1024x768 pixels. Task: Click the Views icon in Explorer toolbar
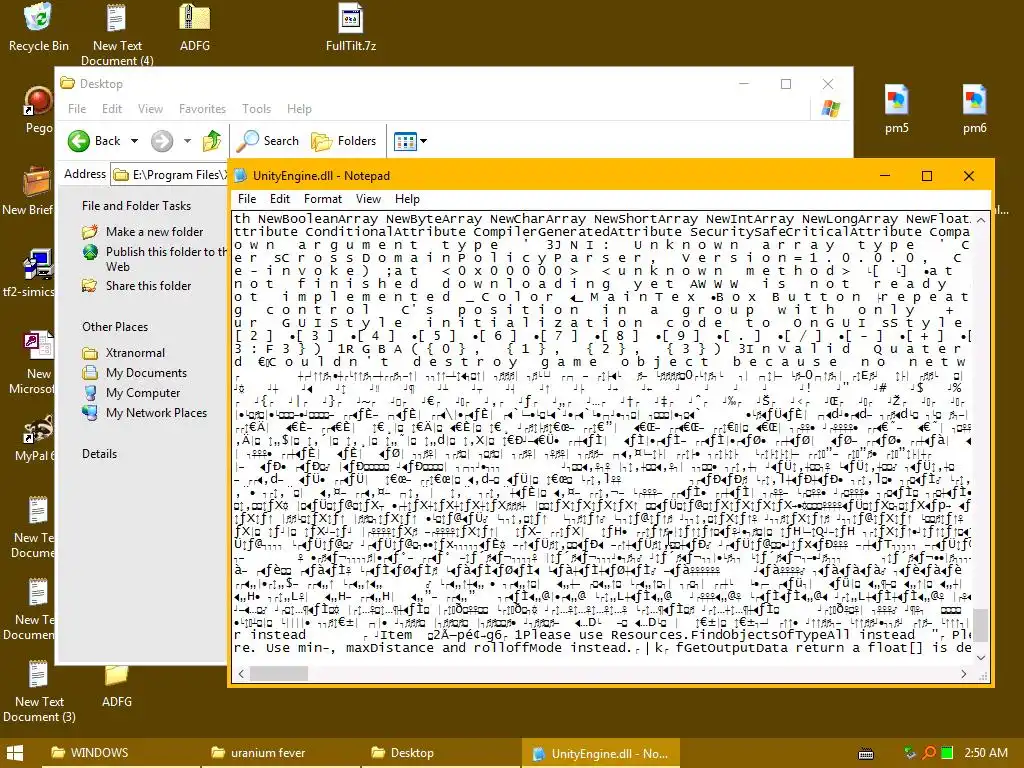[x=405, y=141]
